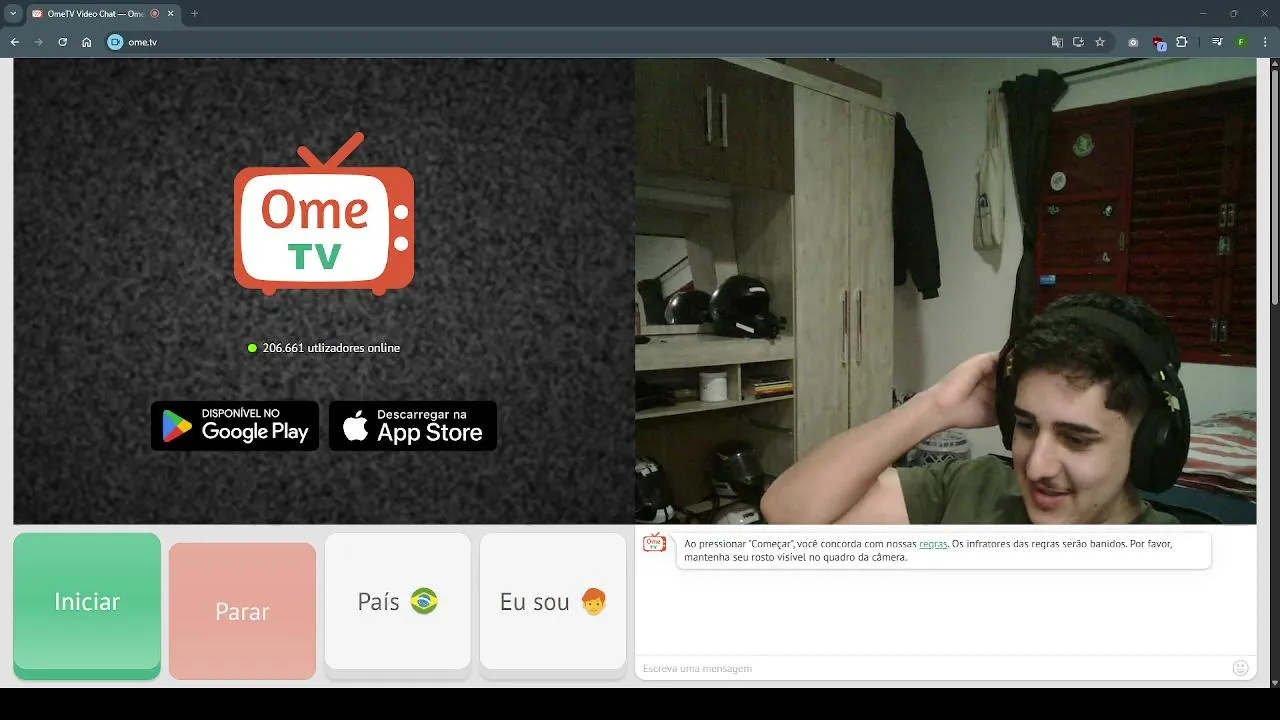Click the 206.661 utilizadores online text
1280x720 pixels.
[x=331, y=348]
